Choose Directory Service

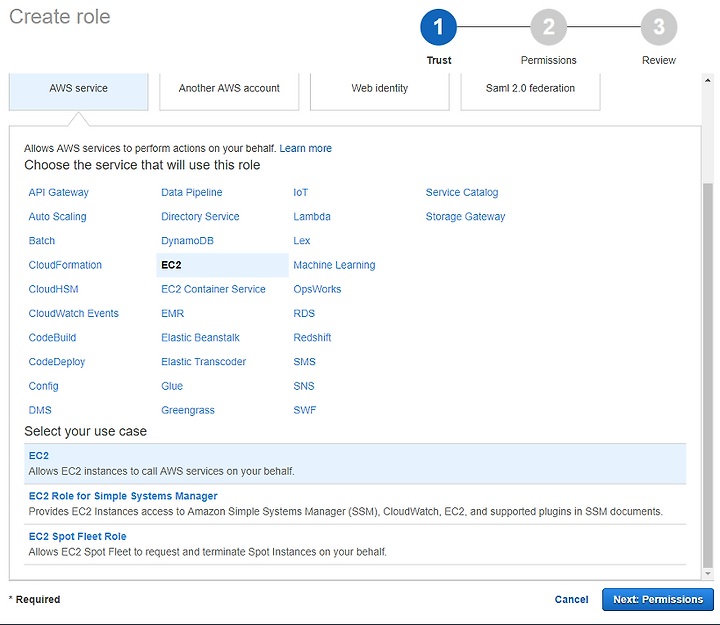coord(200,216)
